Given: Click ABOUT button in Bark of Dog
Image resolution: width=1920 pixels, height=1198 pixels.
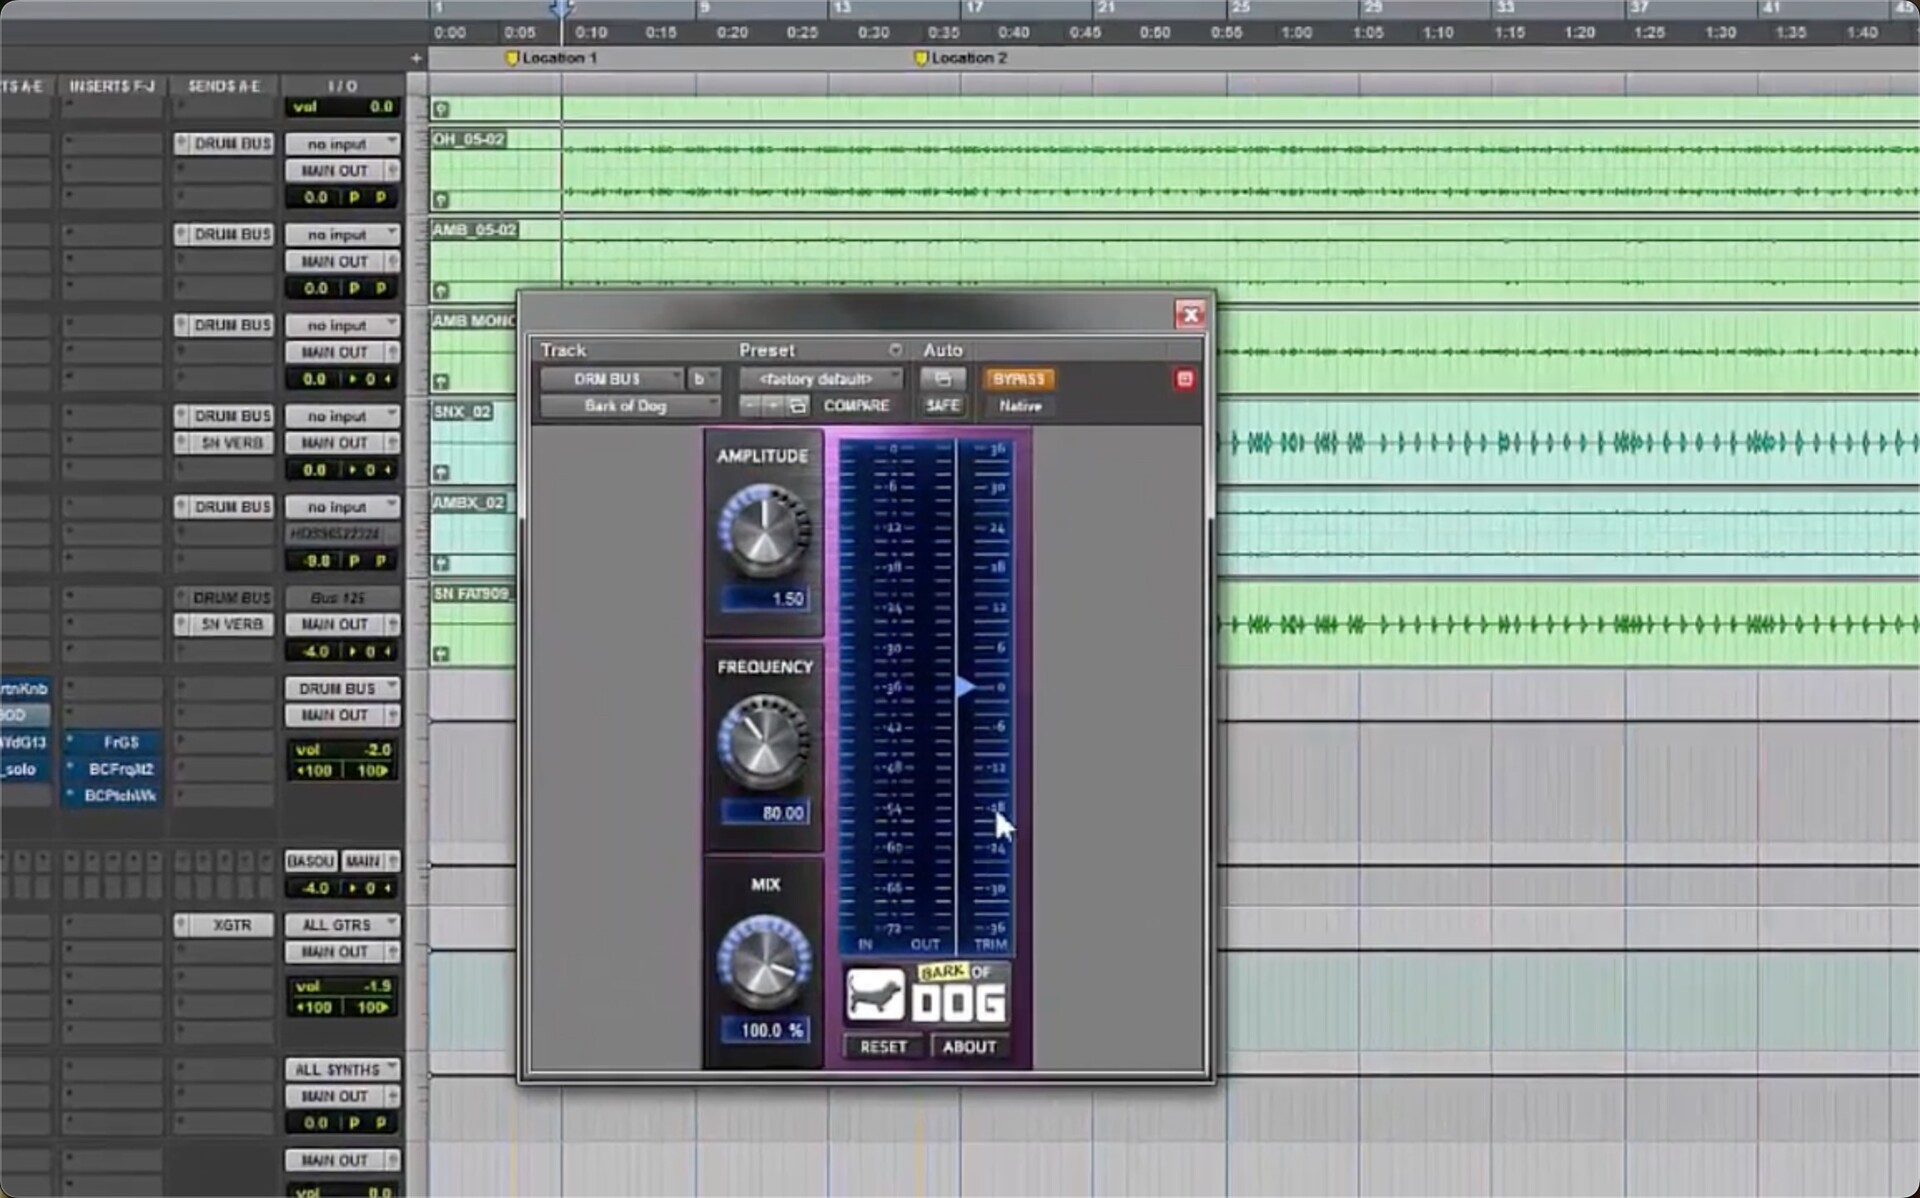Looking at the screenshot, I should (969, 1046).
